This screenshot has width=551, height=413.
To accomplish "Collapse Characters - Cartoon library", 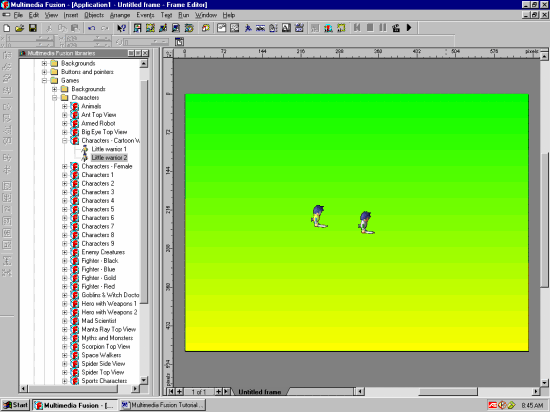I will (65, 141).
